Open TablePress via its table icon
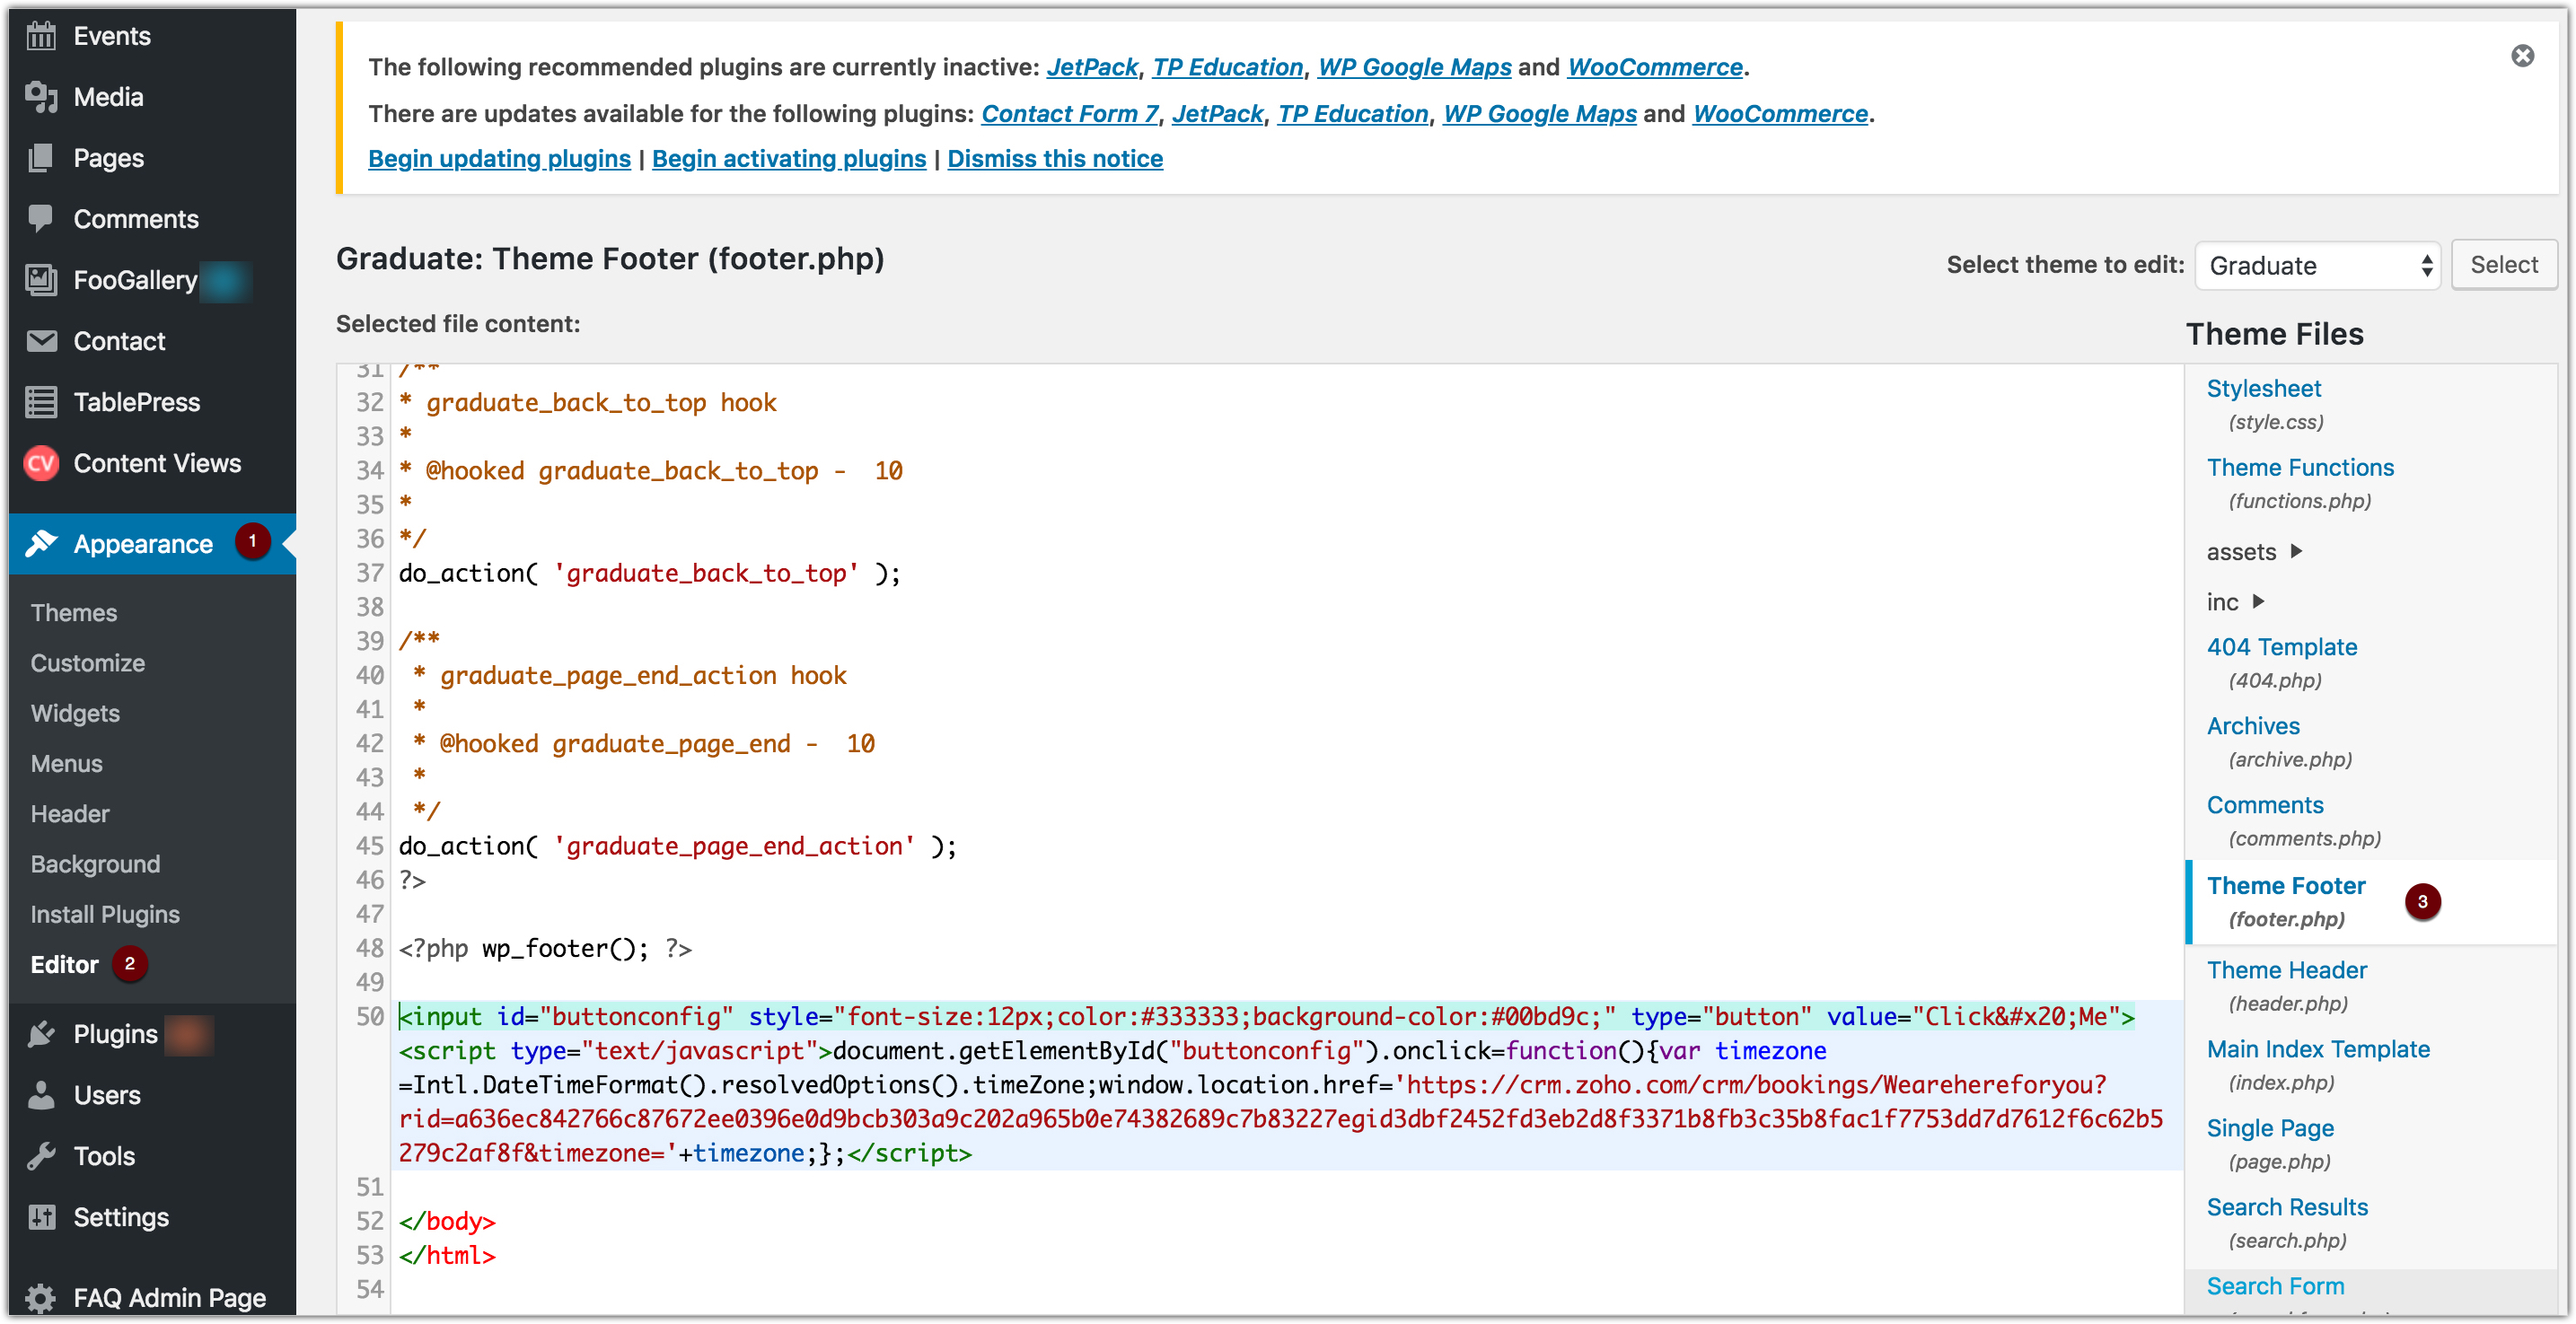Screen dimensions: 2576x1324 tap(41, 402)
